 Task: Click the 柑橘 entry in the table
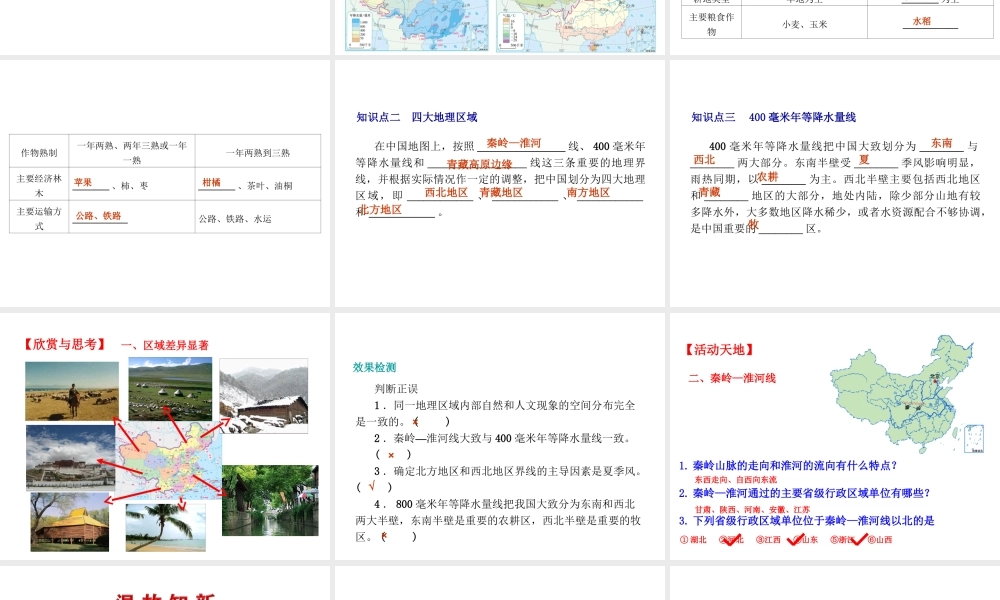coord(211,182)
